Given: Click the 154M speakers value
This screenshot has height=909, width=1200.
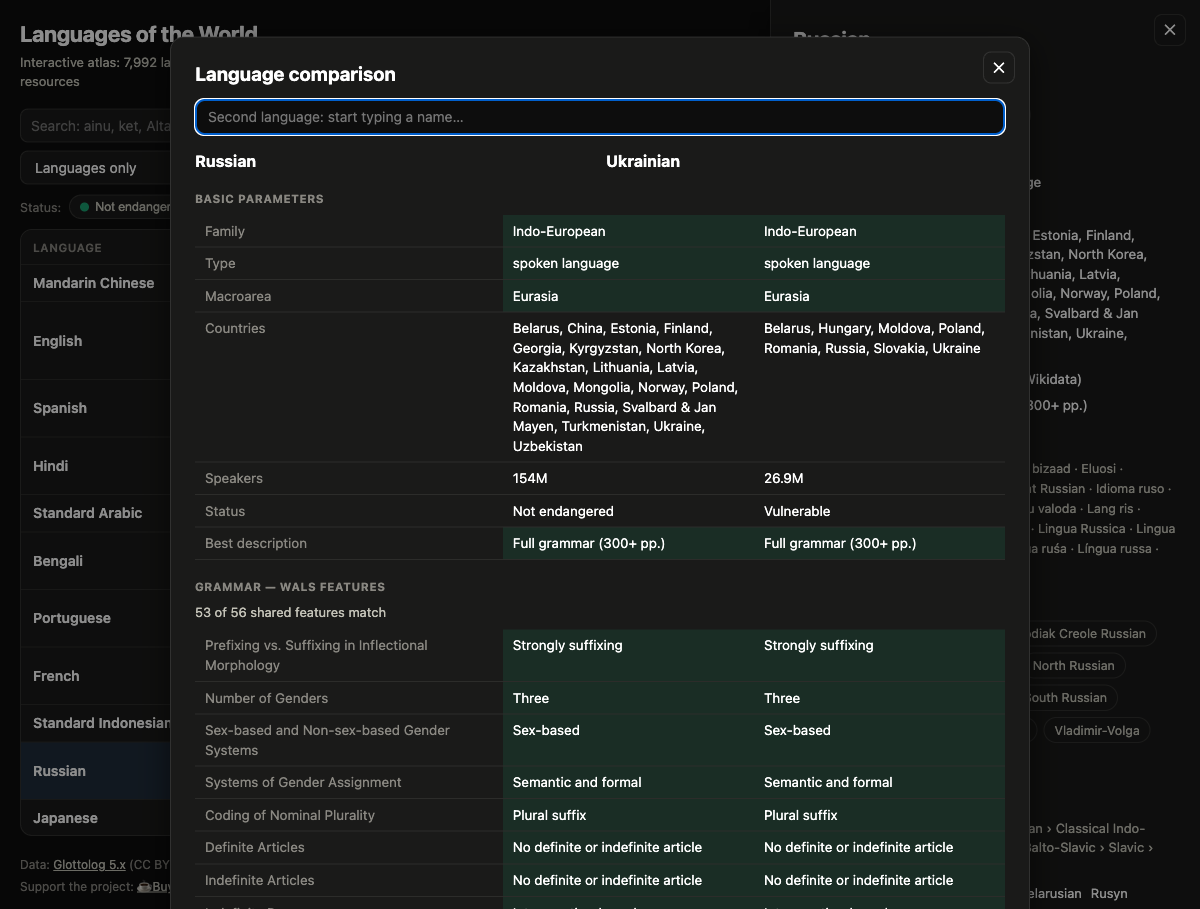Looking at the screenshot, I should [530, 478].
